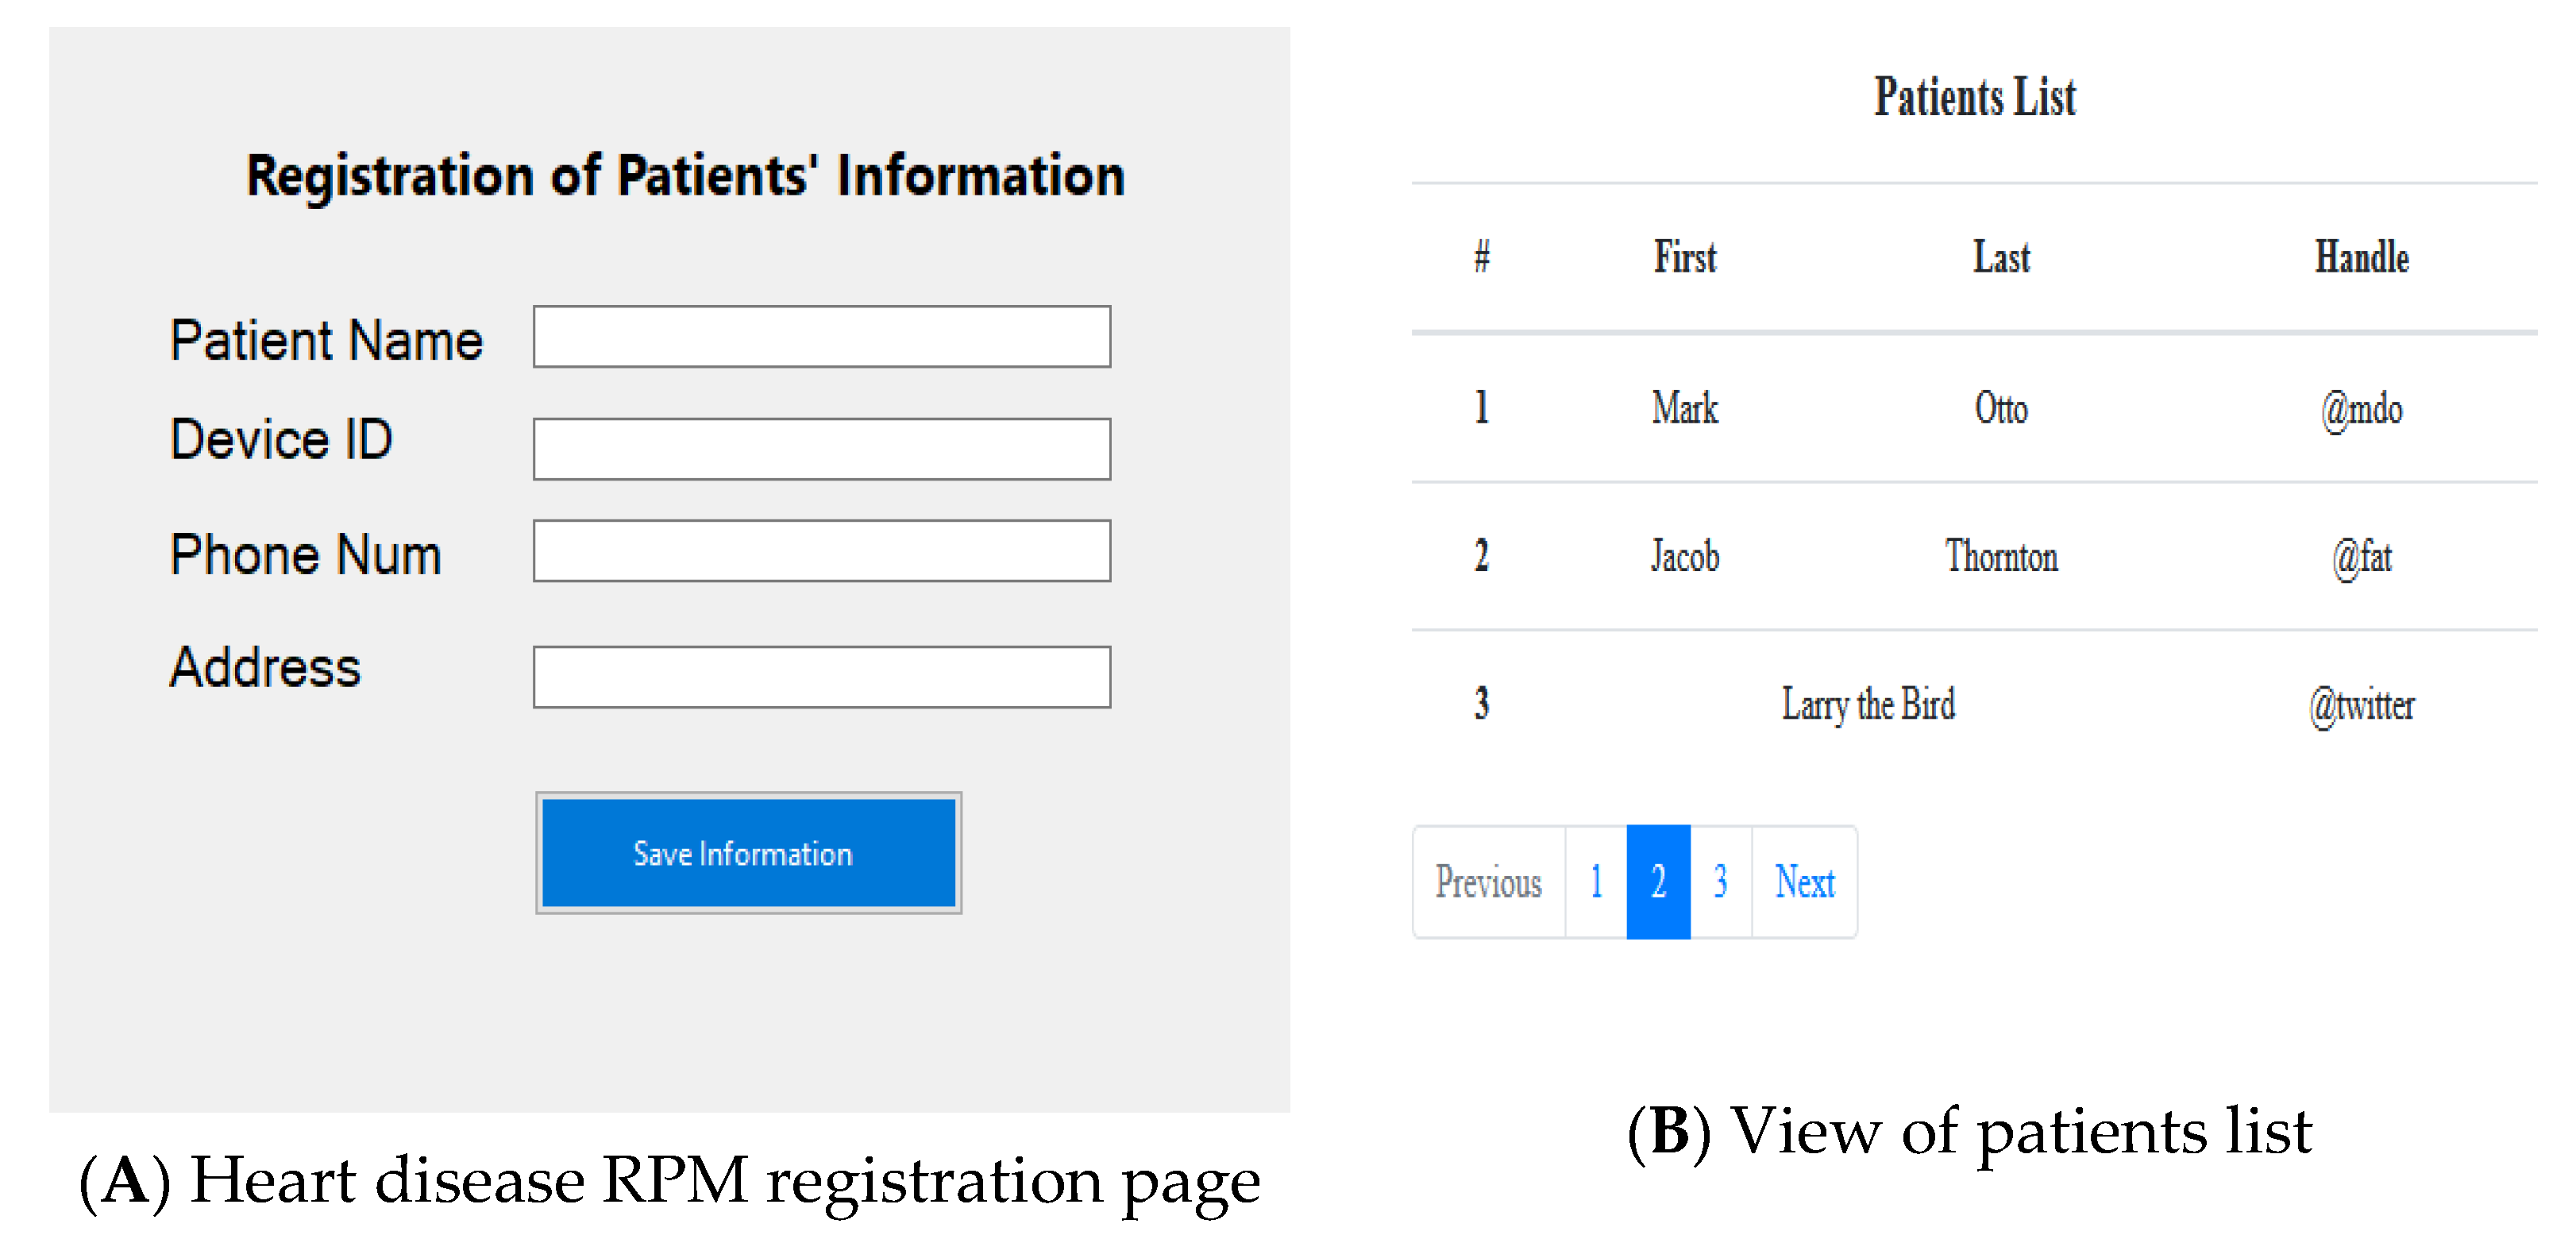Image resolution: width=2576 pixels, height=1239 pixels.
Task: Click the Patient Name input field
Action: [x=821, y=337]
